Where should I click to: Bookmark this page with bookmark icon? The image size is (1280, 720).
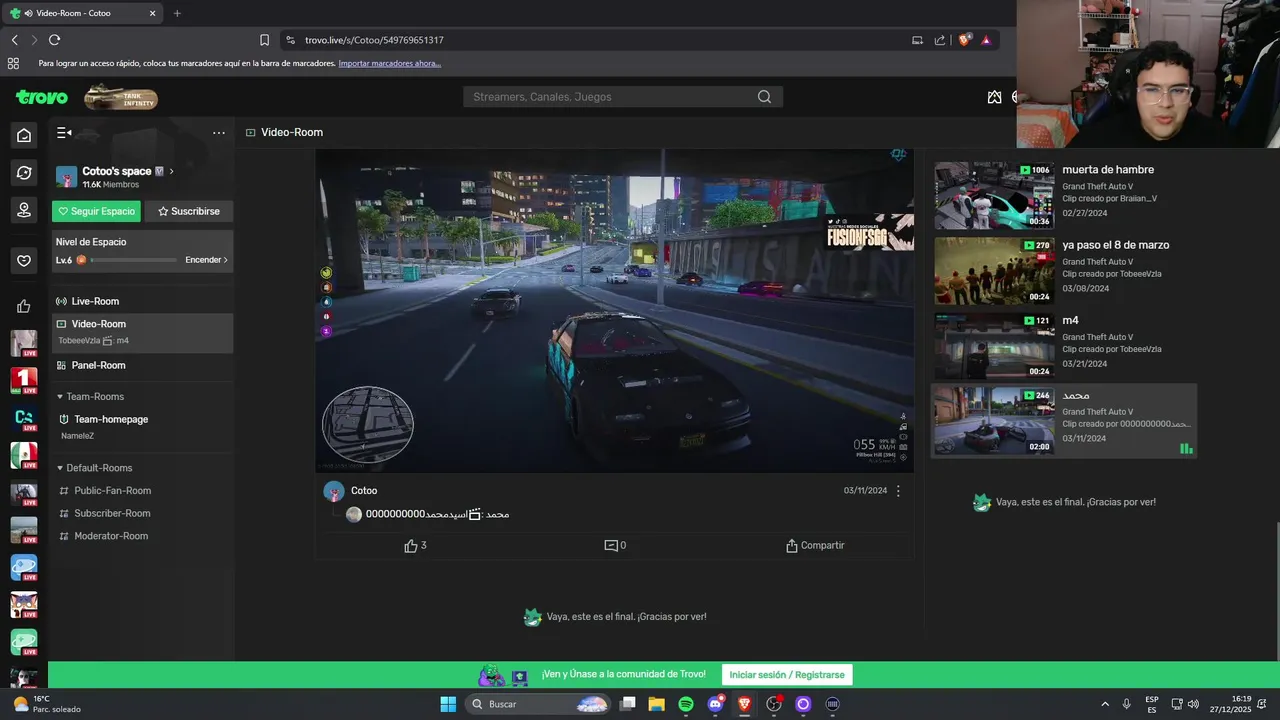click(x=264, y=40)
